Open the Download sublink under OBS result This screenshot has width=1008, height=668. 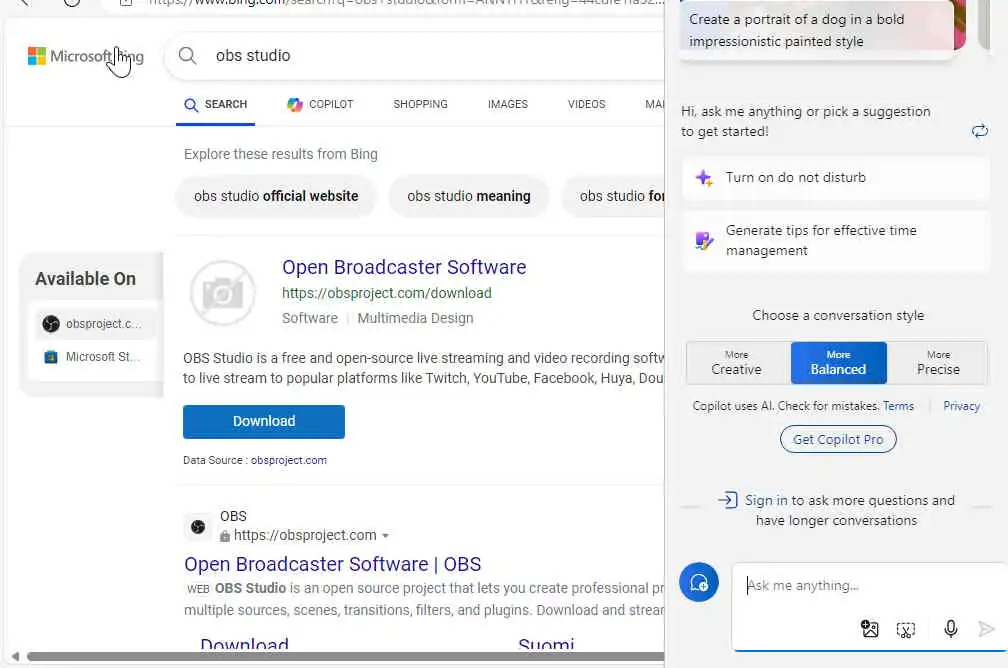coord(244,644)
